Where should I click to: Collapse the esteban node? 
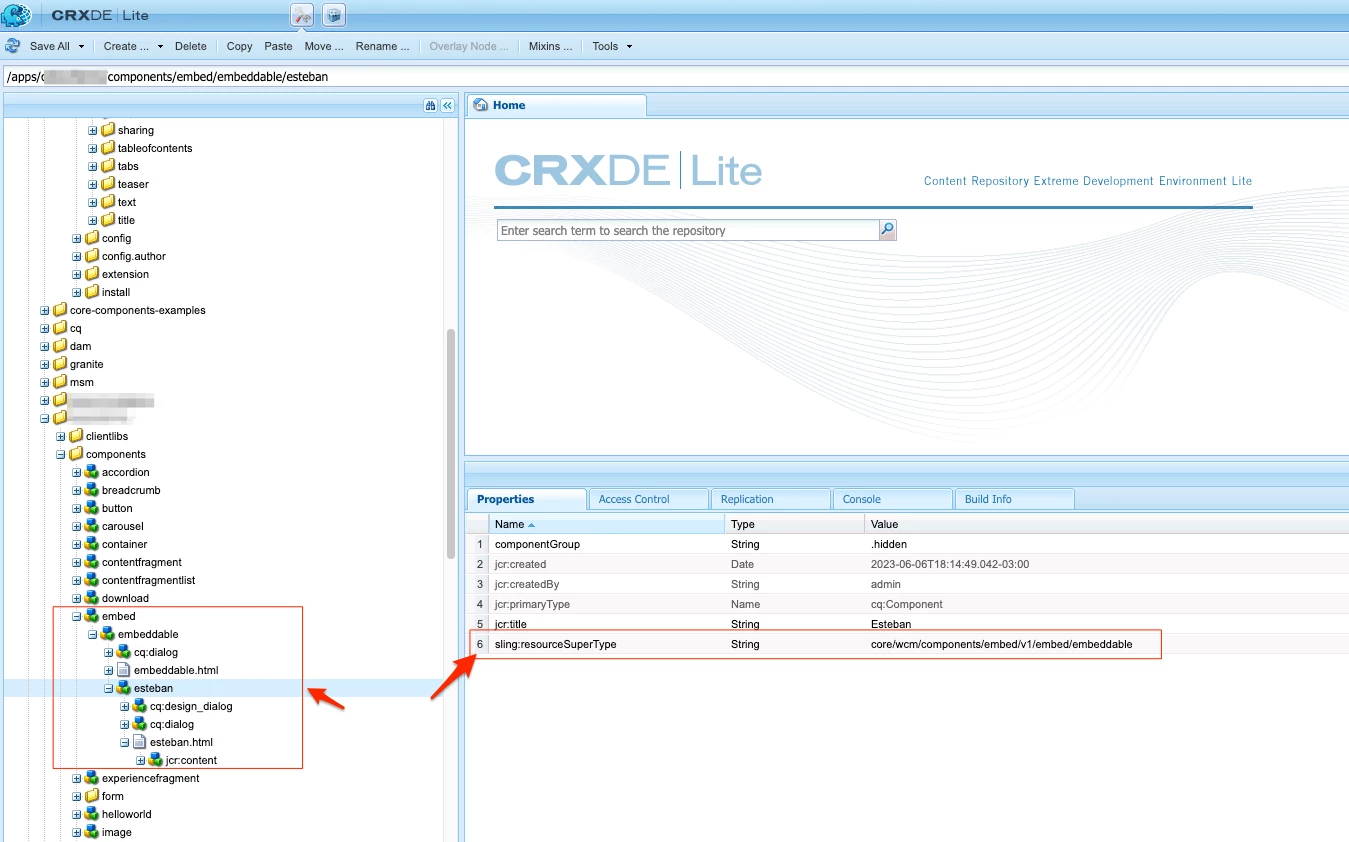(x=109, y=688)
